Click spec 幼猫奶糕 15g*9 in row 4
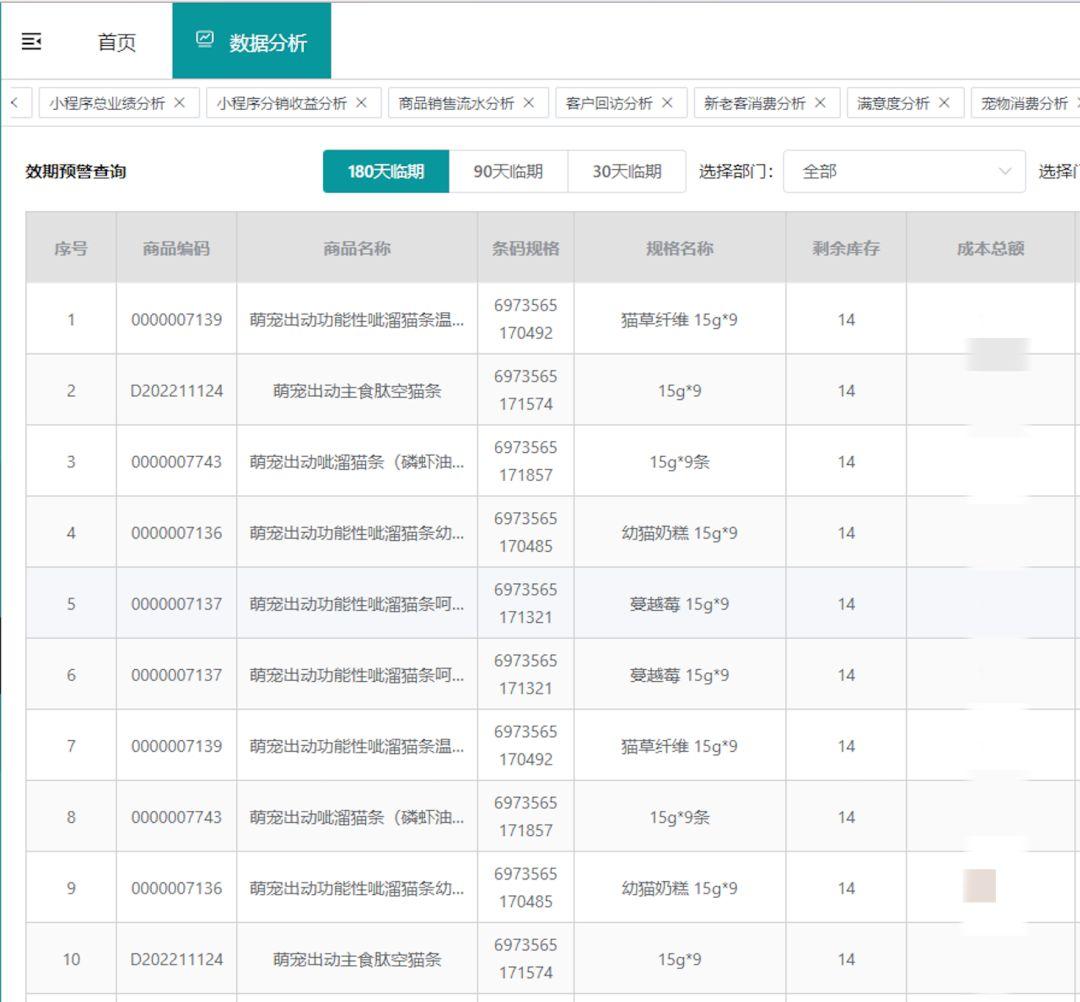 [679, 532]
